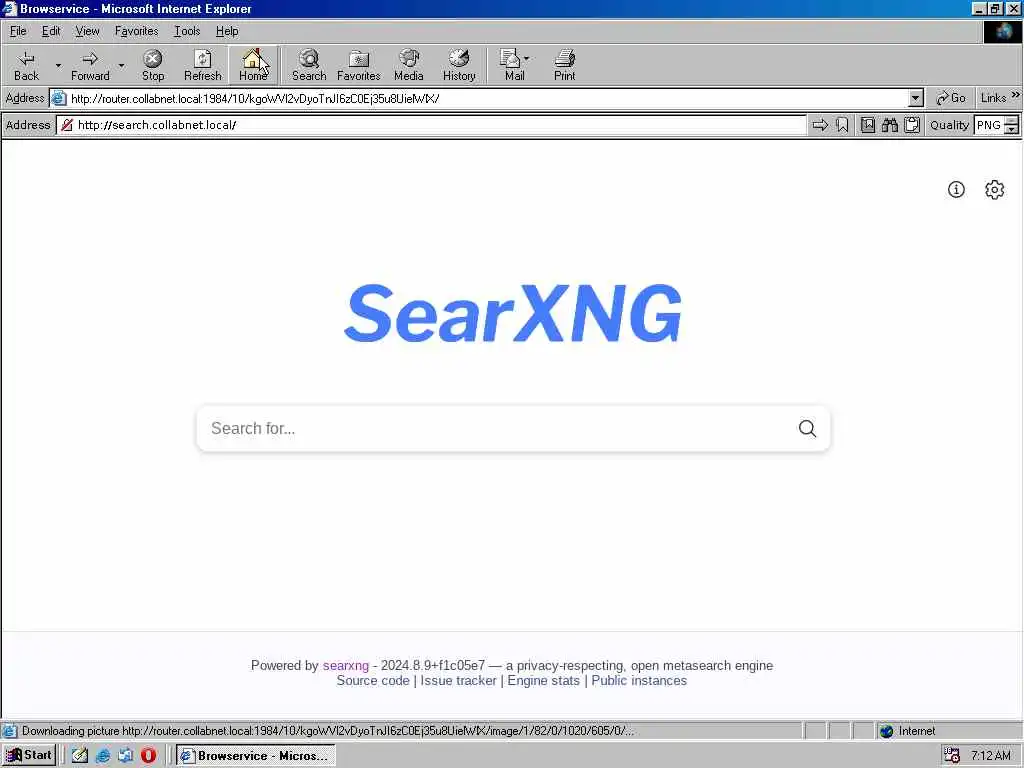Click the status bar page icon
1024x768 pixels.
point(10,731)
